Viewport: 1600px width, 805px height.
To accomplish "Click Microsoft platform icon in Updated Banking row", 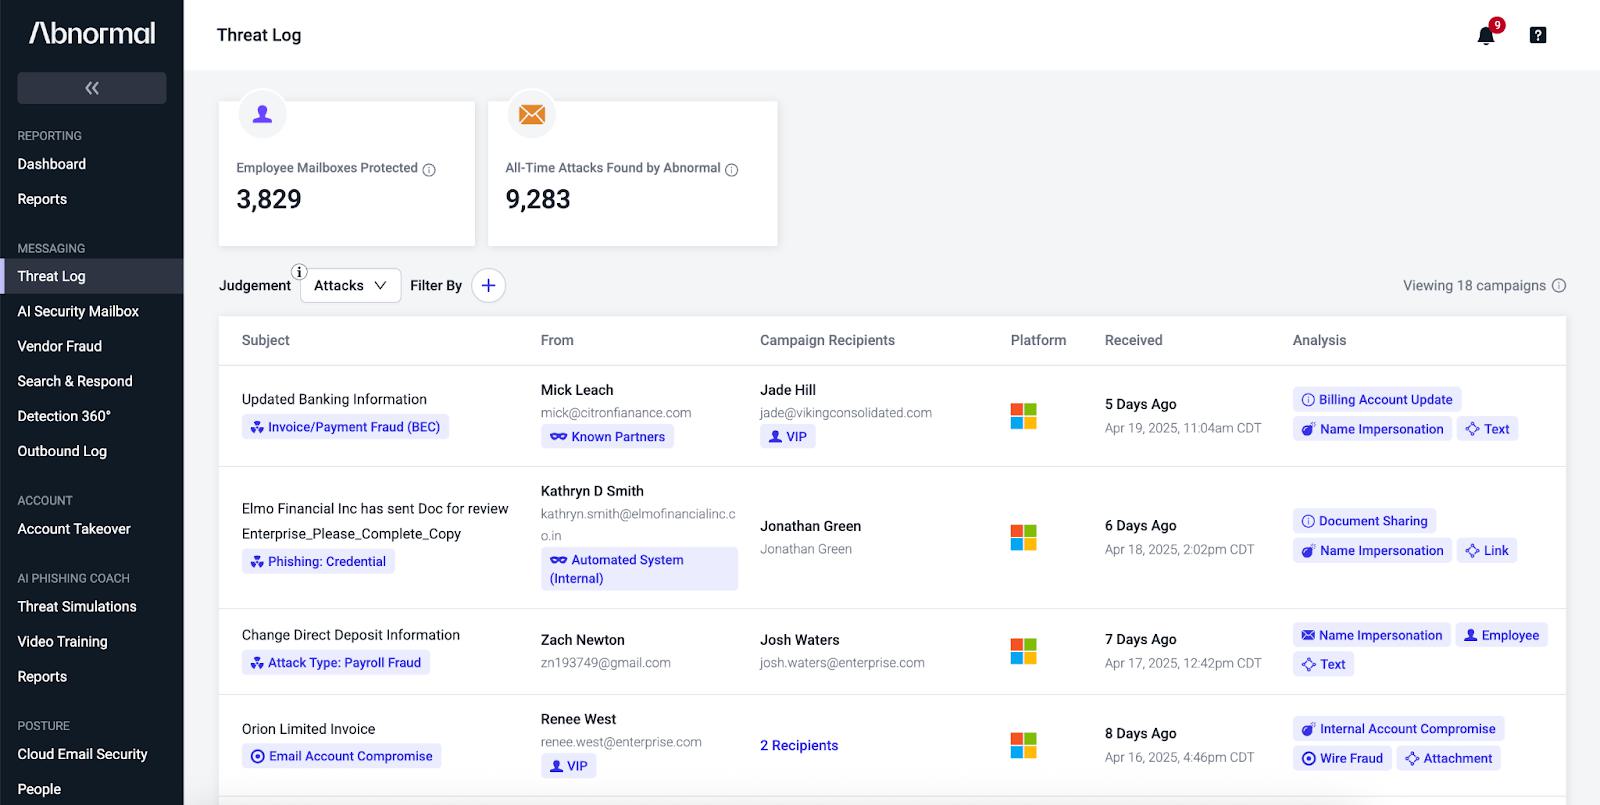I will point(1023,416).
